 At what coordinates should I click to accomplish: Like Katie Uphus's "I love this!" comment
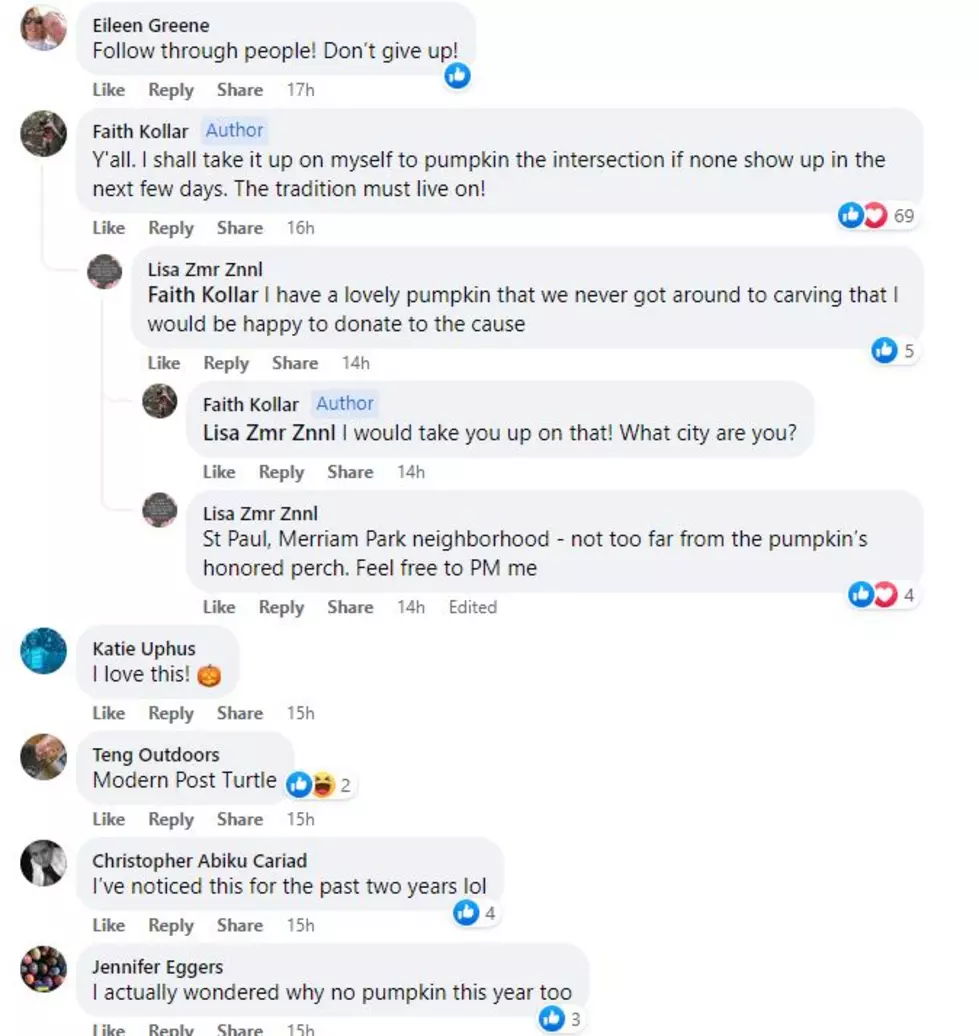(x=108, y=714)
